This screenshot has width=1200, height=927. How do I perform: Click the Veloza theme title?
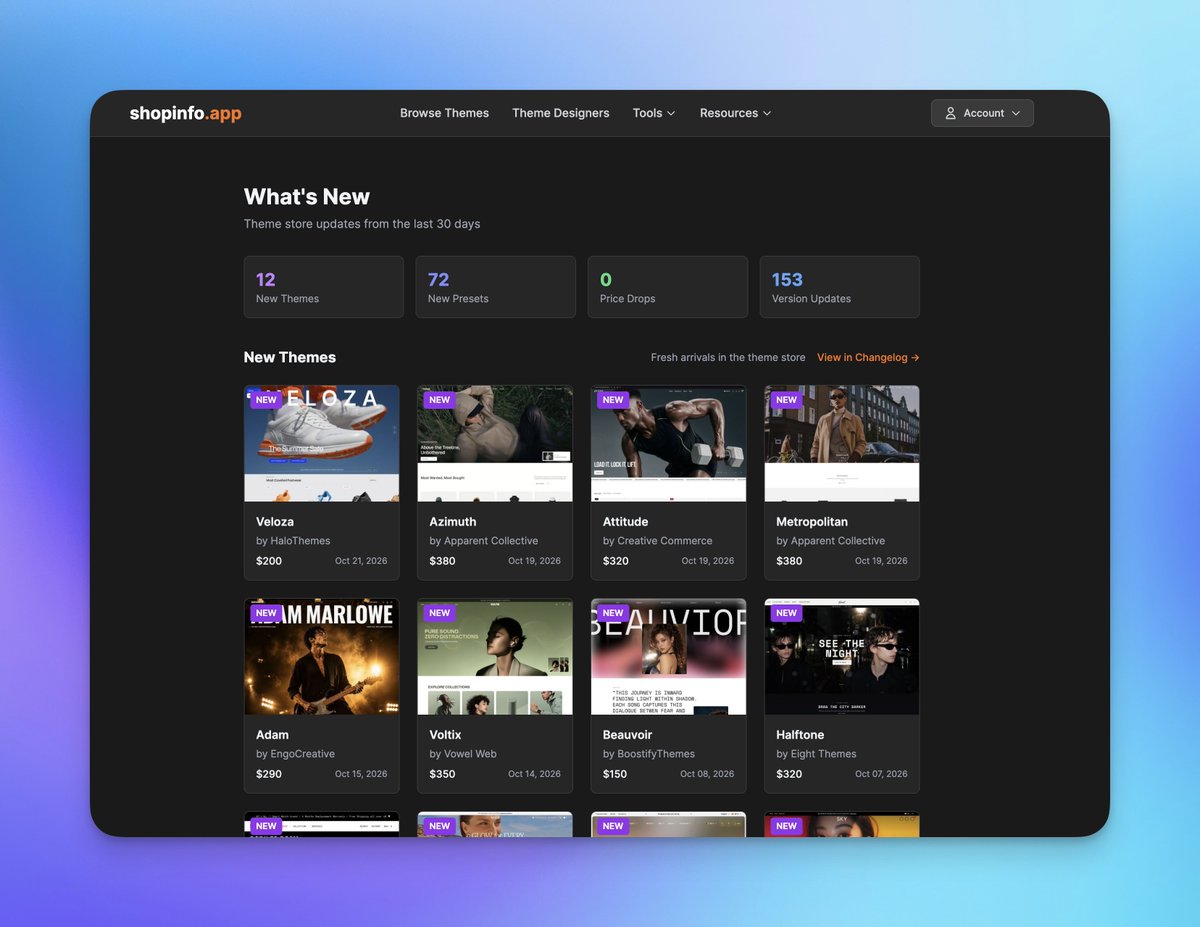[275, 521]
